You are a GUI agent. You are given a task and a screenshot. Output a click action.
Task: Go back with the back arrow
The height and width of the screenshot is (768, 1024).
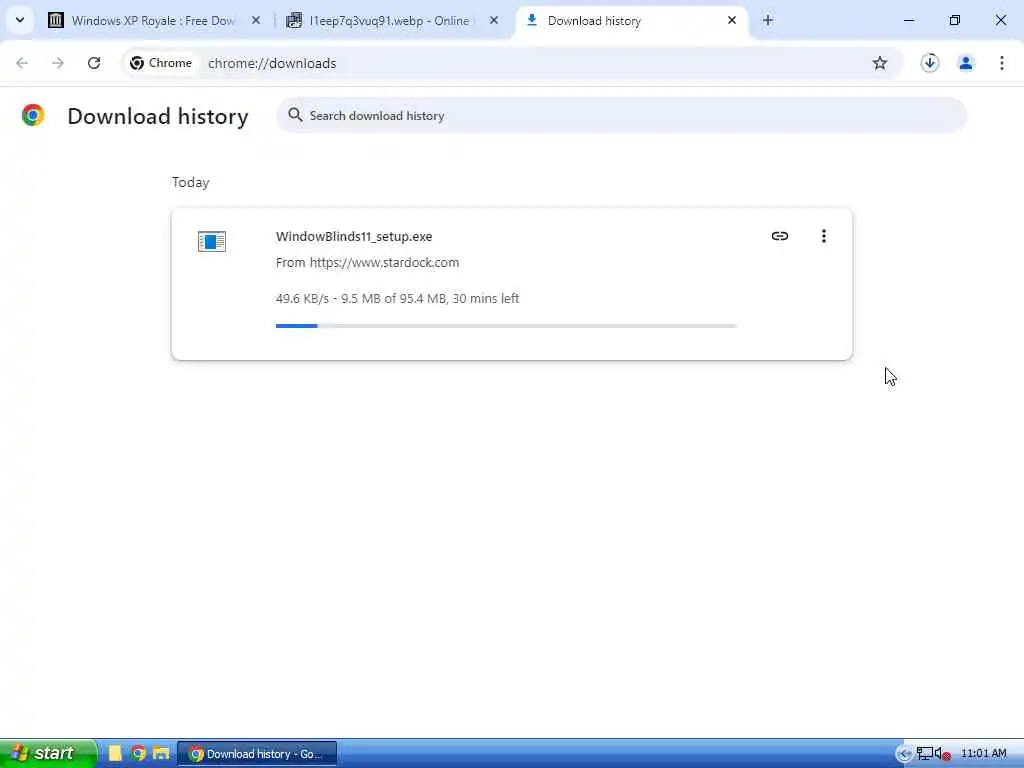point(22,63)
